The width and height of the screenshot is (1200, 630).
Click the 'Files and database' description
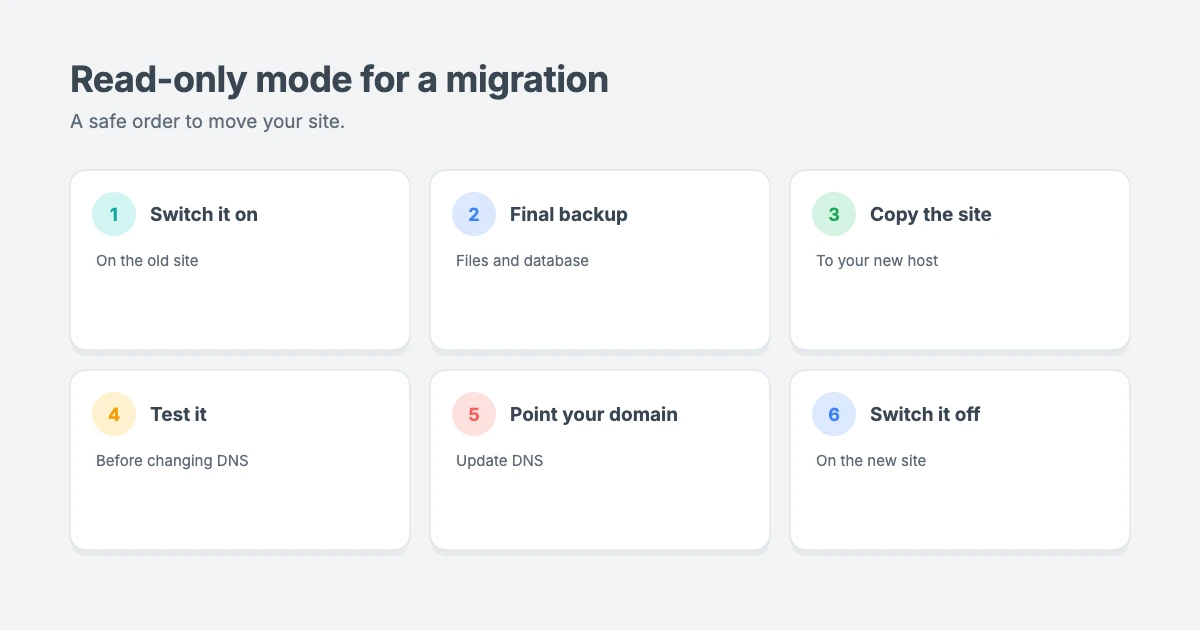pos(522,260)
